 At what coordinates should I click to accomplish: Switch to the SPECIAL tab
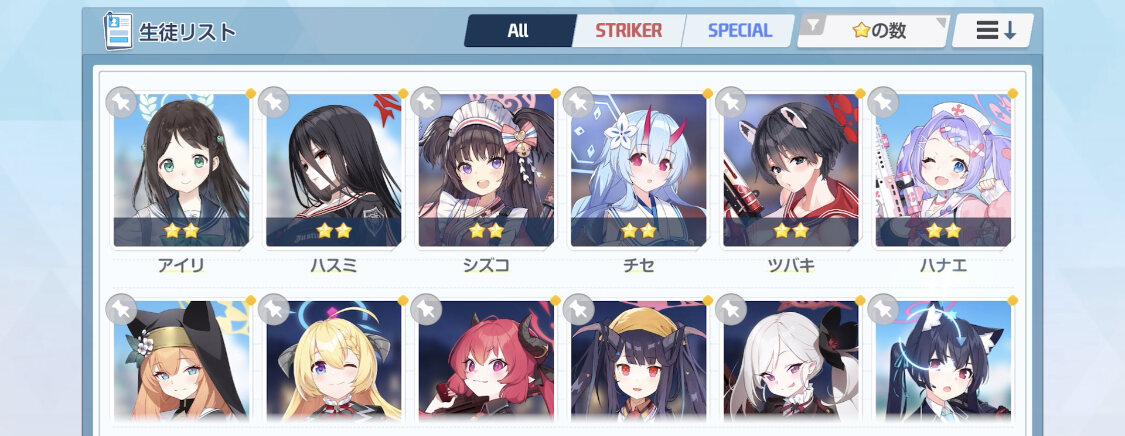(740, 31)
